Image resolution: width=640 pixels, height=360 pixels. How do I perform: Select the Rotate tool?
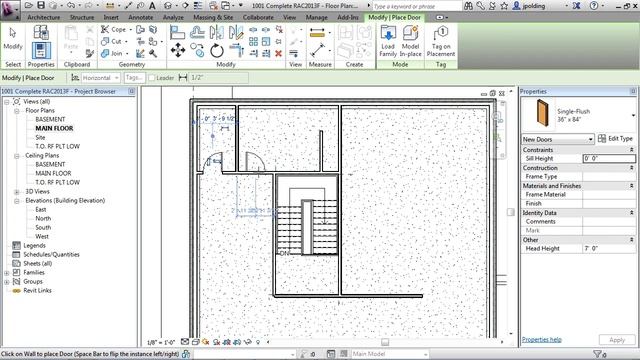tap(217, 51)
